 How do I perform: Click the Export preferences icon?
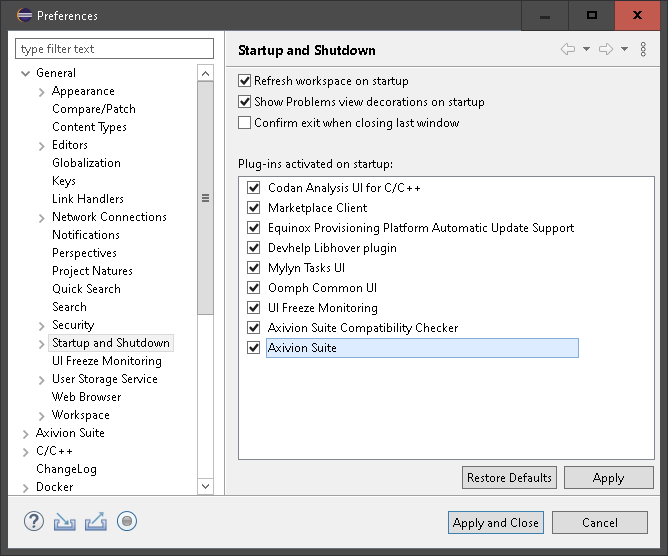(x=96, y=521)
